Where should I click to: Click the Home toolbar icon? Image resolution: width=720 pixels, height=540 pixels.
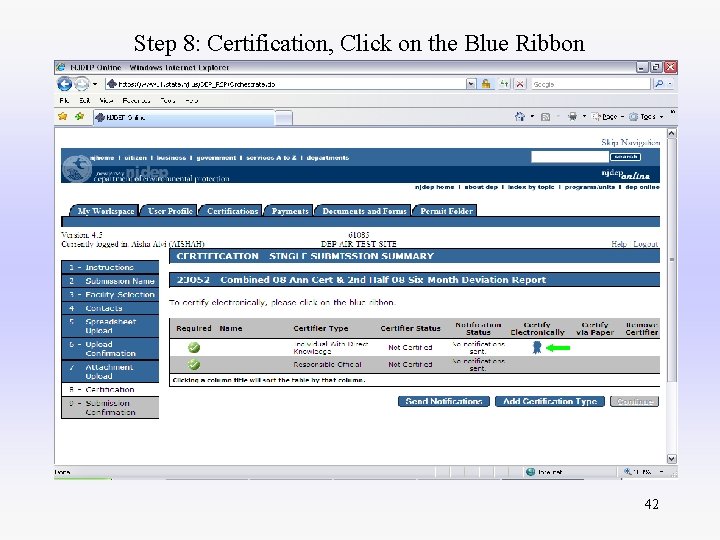pos(520,117)
